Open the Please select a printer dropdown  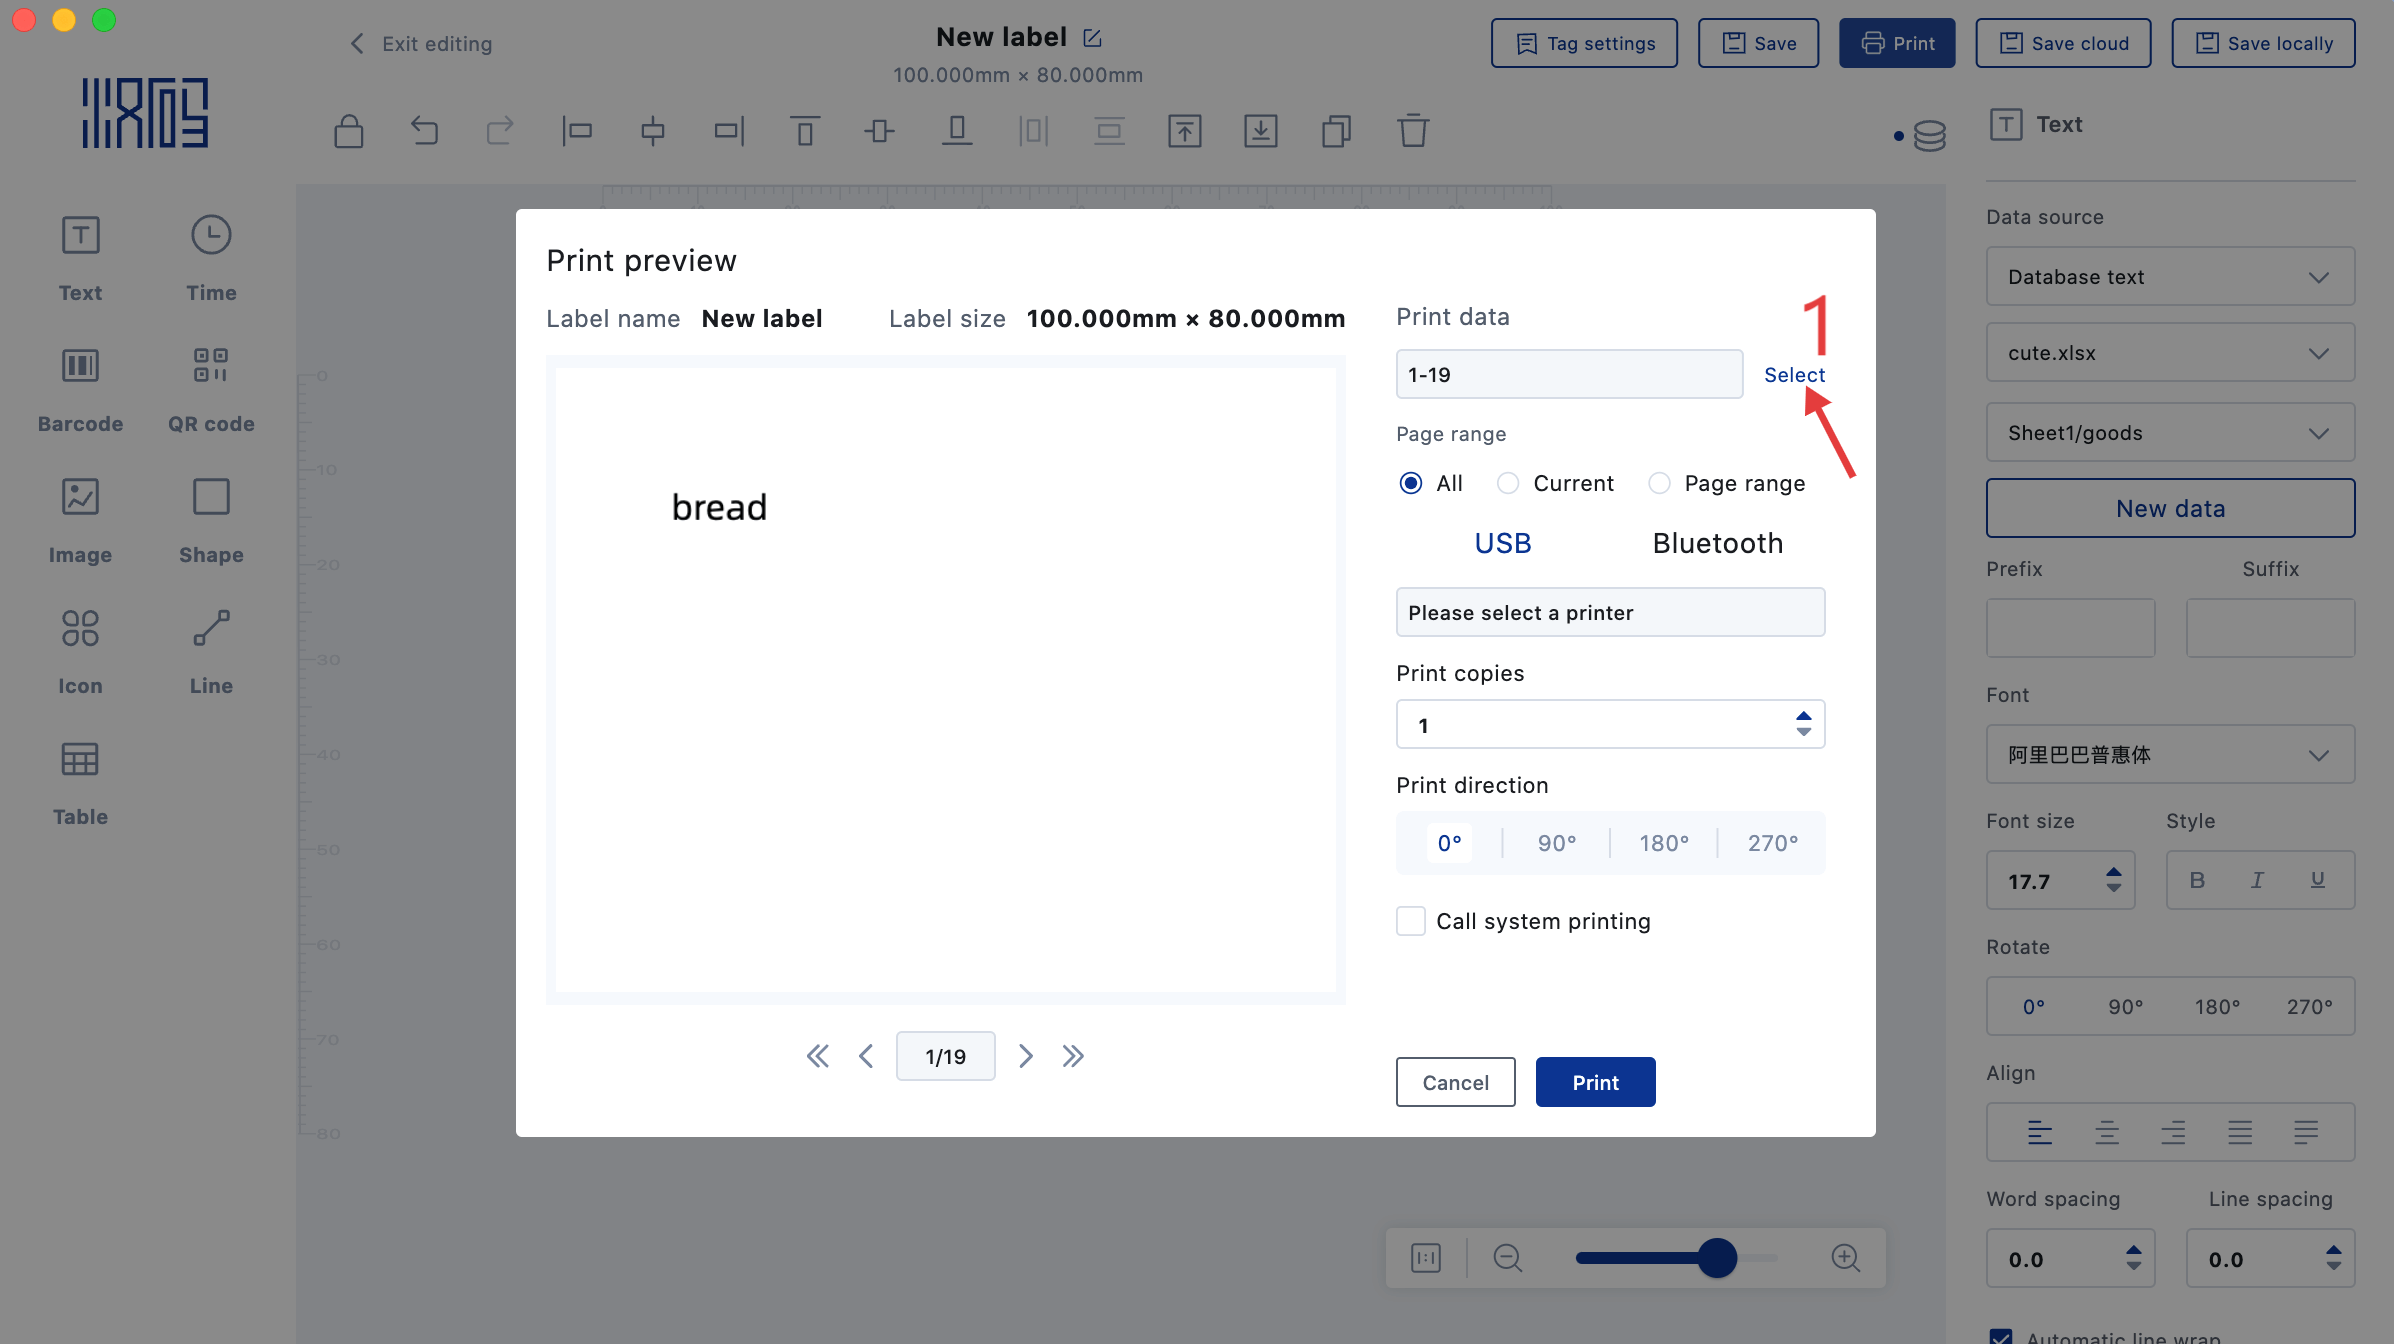tap(1610, 612)
